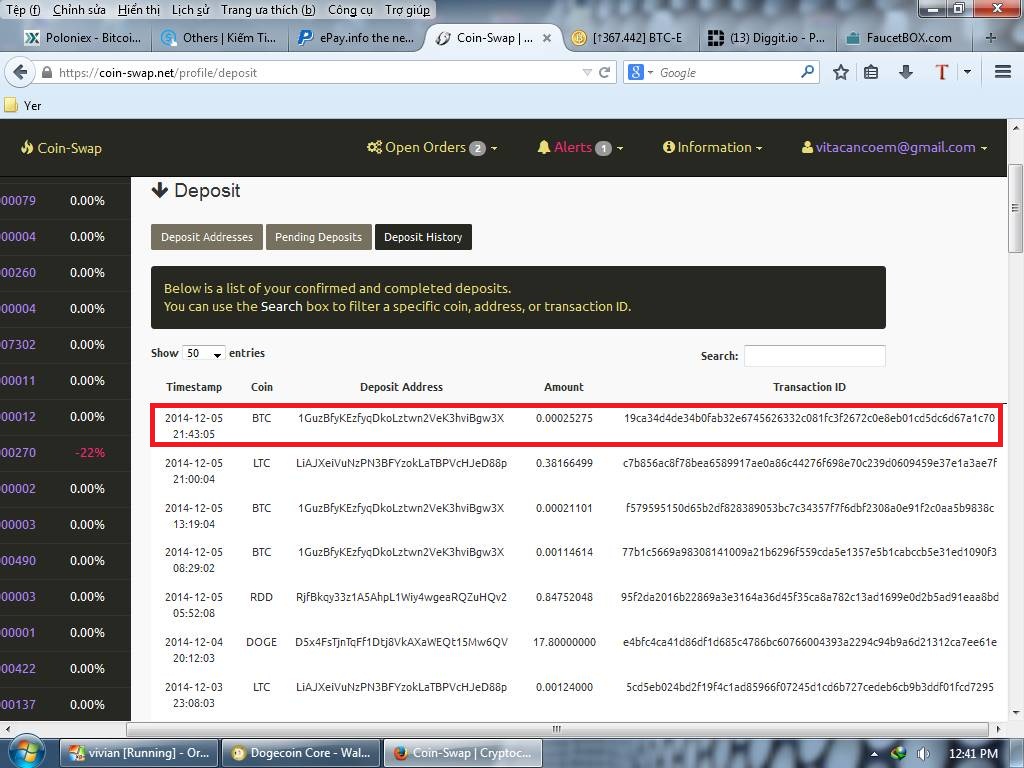Click the network tray icon
The width and height of the screenshot is (1024, 768).
899,753
